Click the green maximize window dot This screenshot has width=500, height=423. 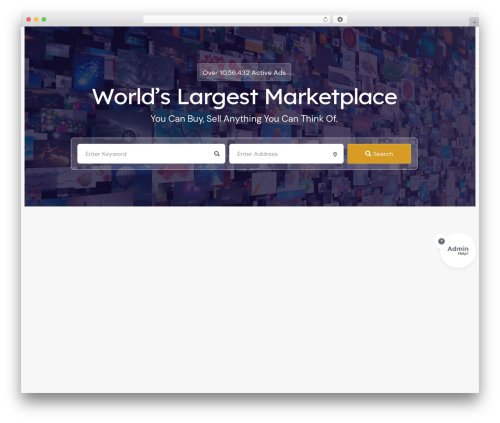pyautogui.click(x=44, y=19)
